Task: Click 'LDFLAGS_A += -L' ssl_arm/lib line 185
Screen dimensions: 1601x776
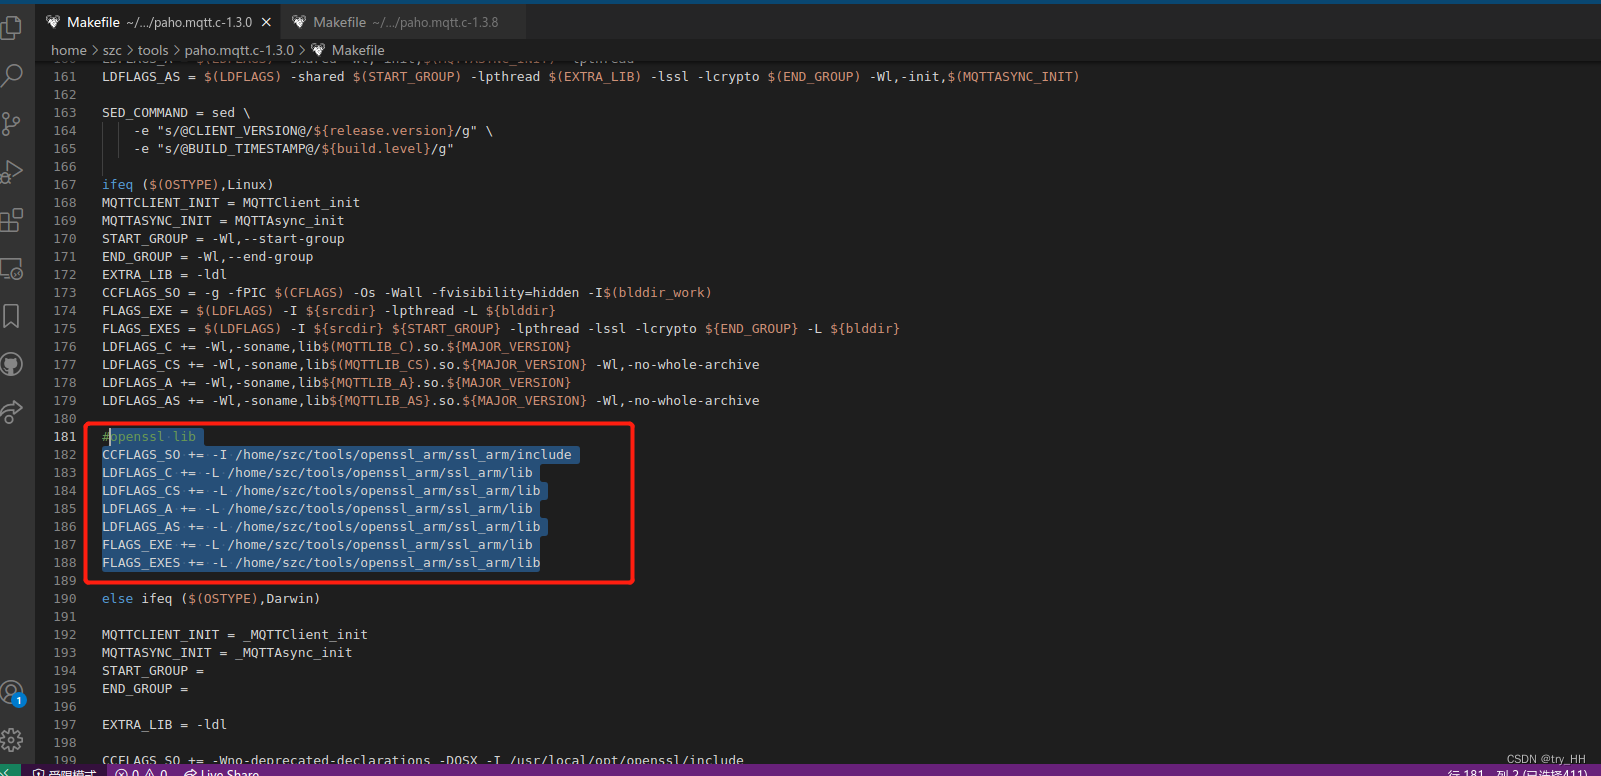Action: 317,508
